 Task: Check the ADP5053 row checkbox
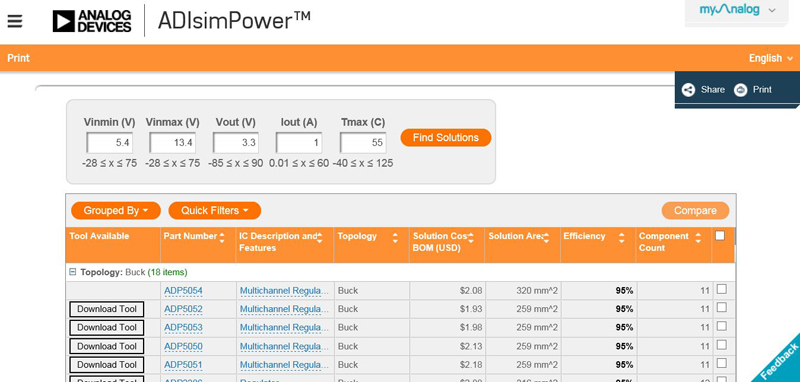(721, 326)
